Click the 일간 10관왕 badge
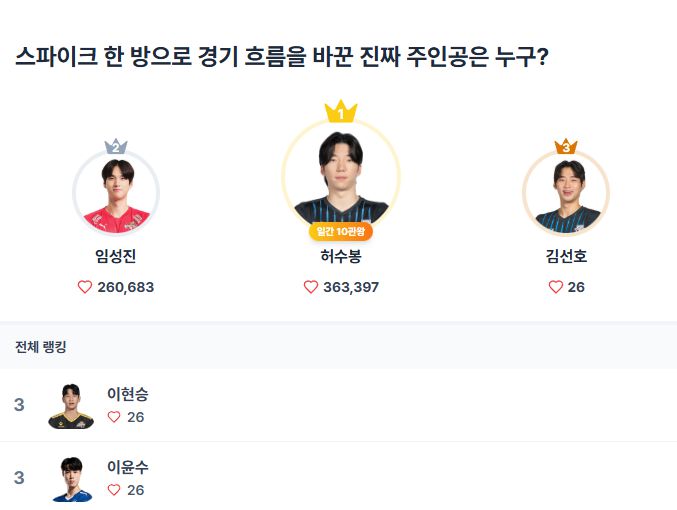 coord(340,232)
